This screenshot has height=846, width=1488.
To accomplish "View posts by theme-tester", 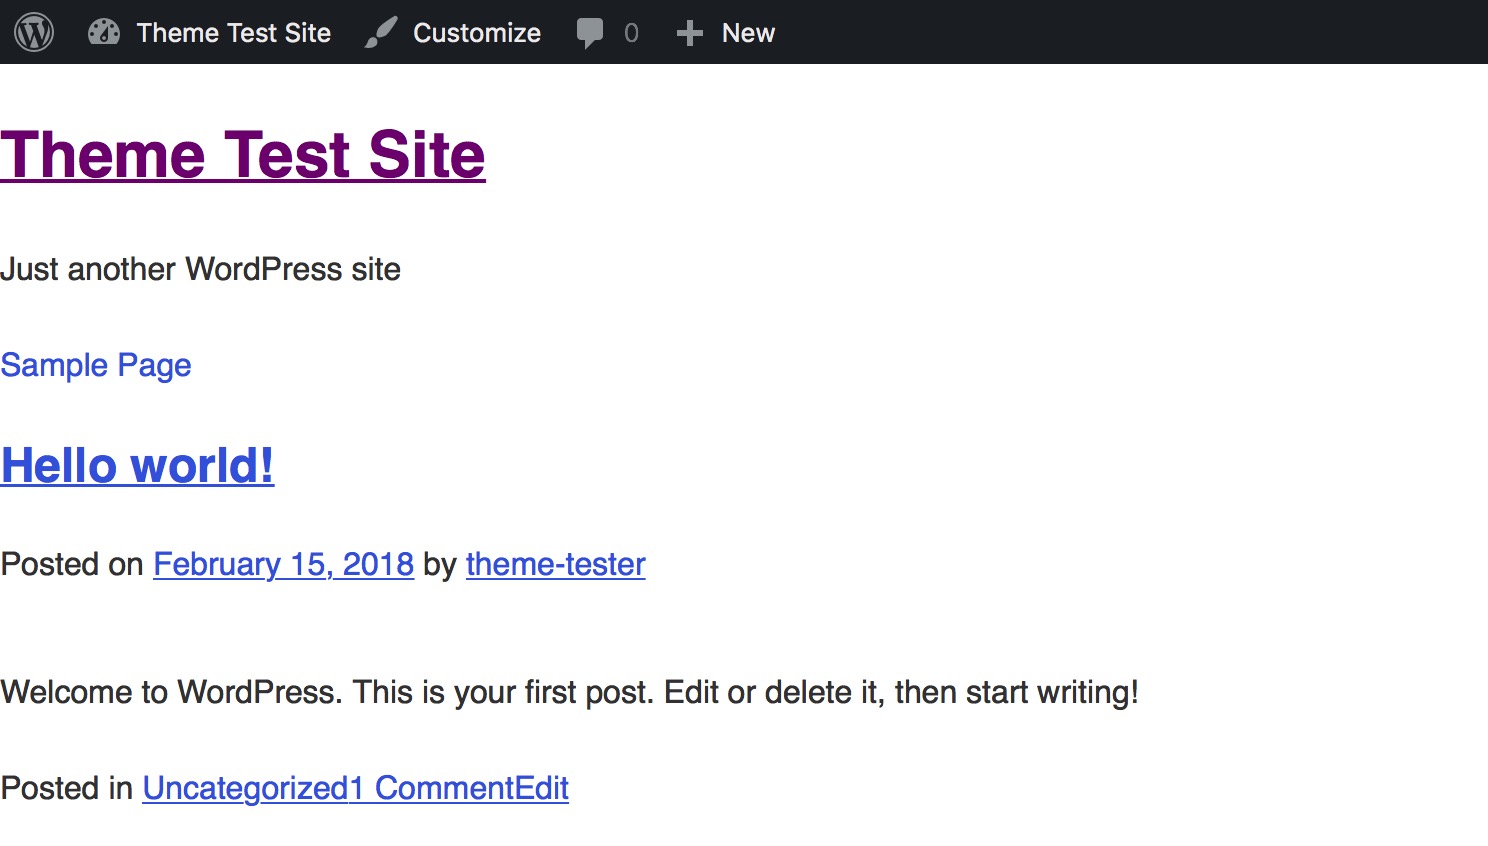I will (555, 564).
